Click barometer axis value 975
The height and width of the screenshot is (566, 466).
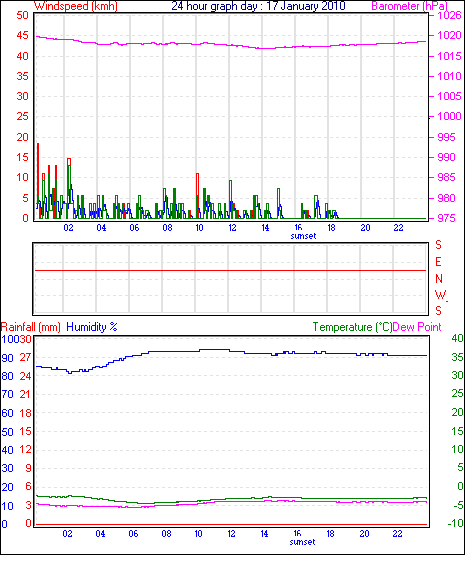pyautogui.click(x=447, y=218)
